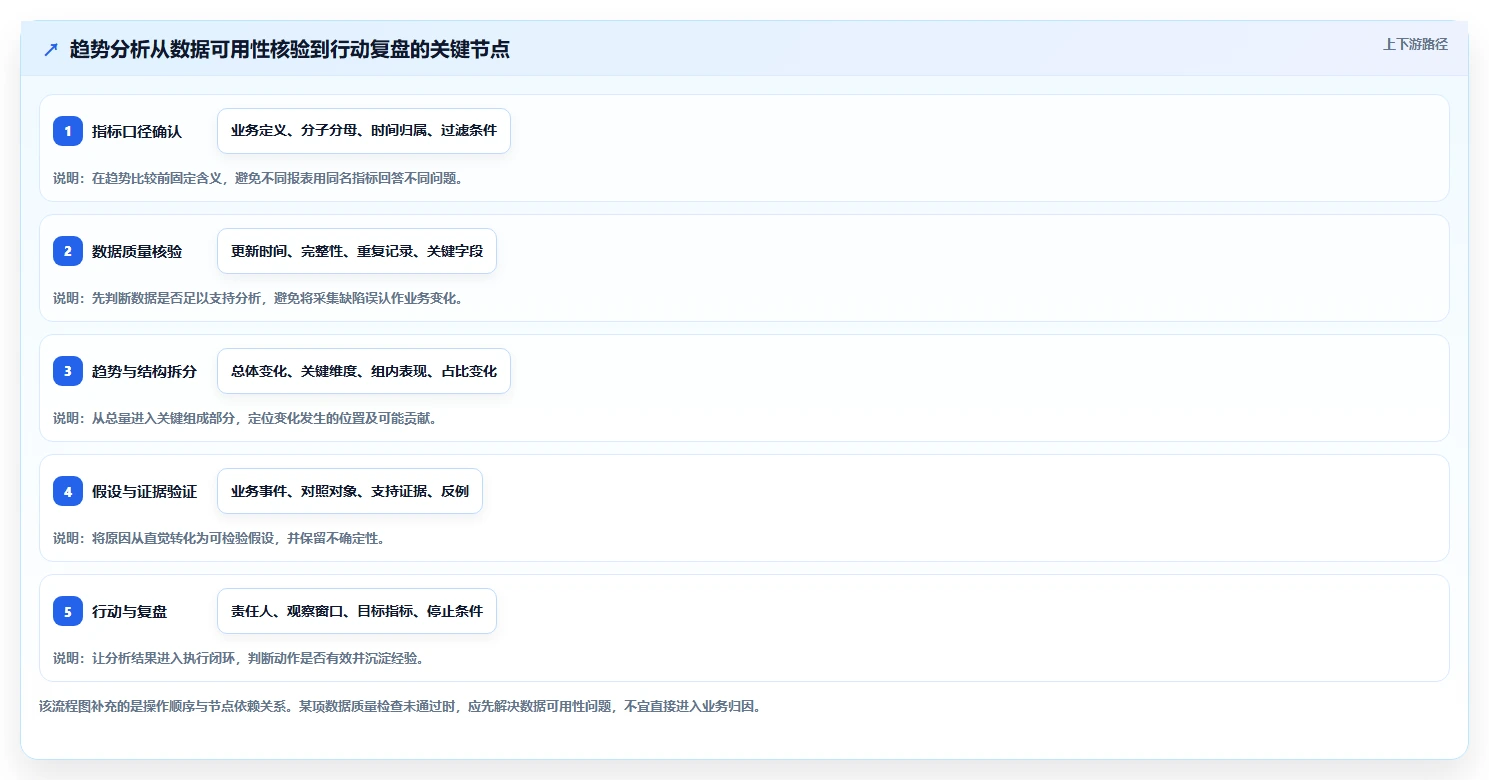The height and width of the screenshot is (780, 1489).
Task: Select the 行动与复盘 step title
Action: click(x=129, y=611)
